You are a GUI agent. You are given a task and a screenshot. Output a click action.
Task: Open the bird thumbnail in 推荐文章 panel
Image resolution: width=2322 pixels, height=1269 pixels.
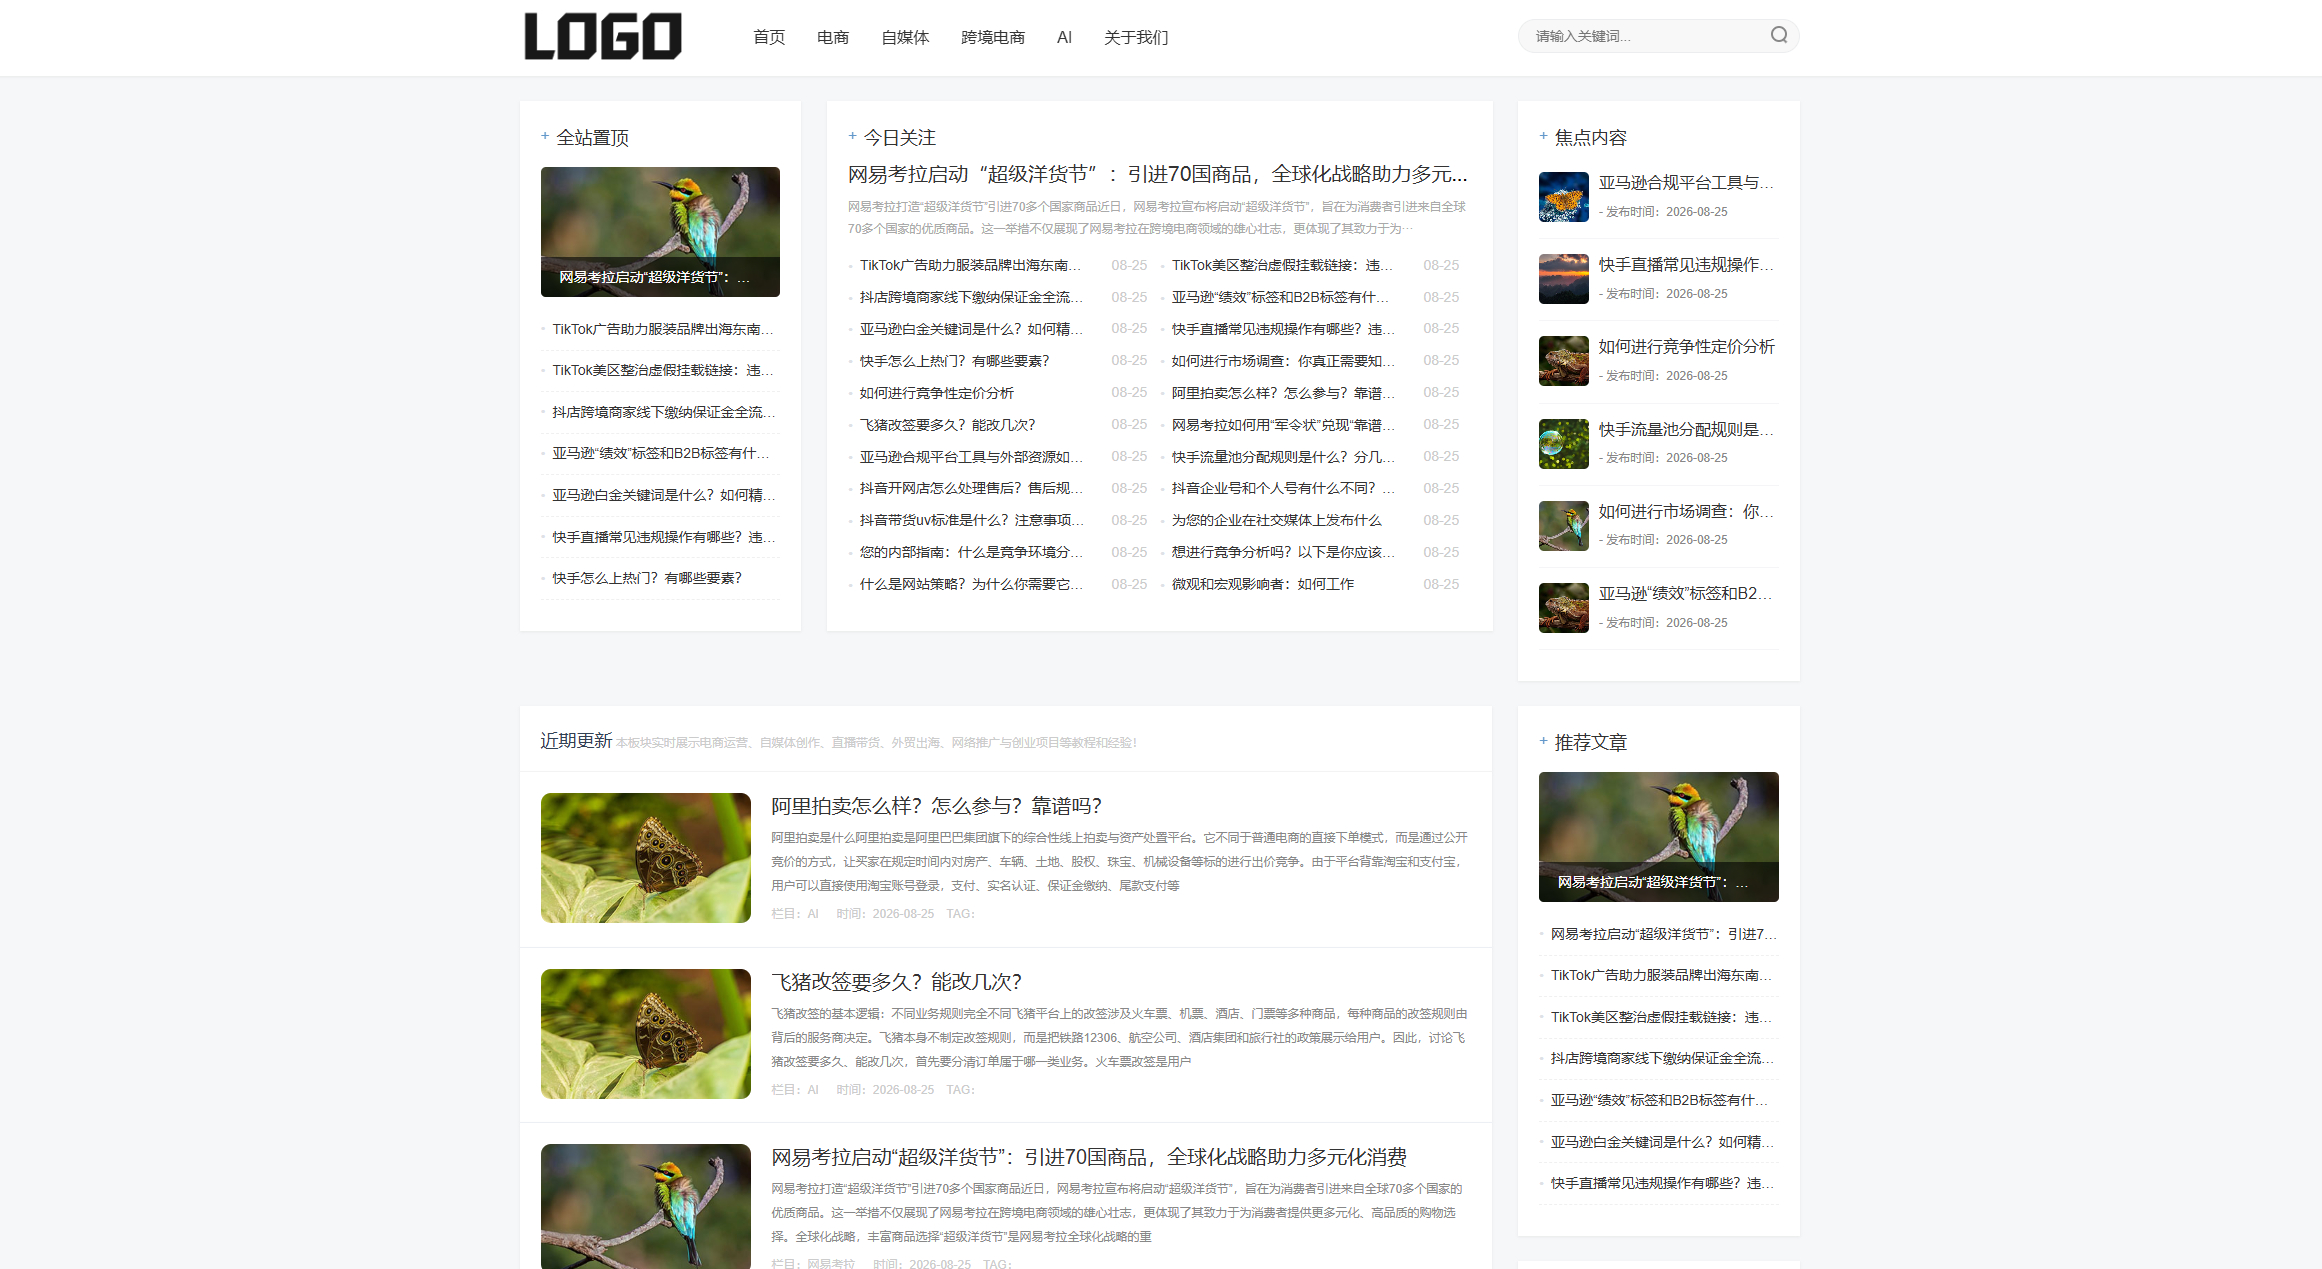[1658, 837]
